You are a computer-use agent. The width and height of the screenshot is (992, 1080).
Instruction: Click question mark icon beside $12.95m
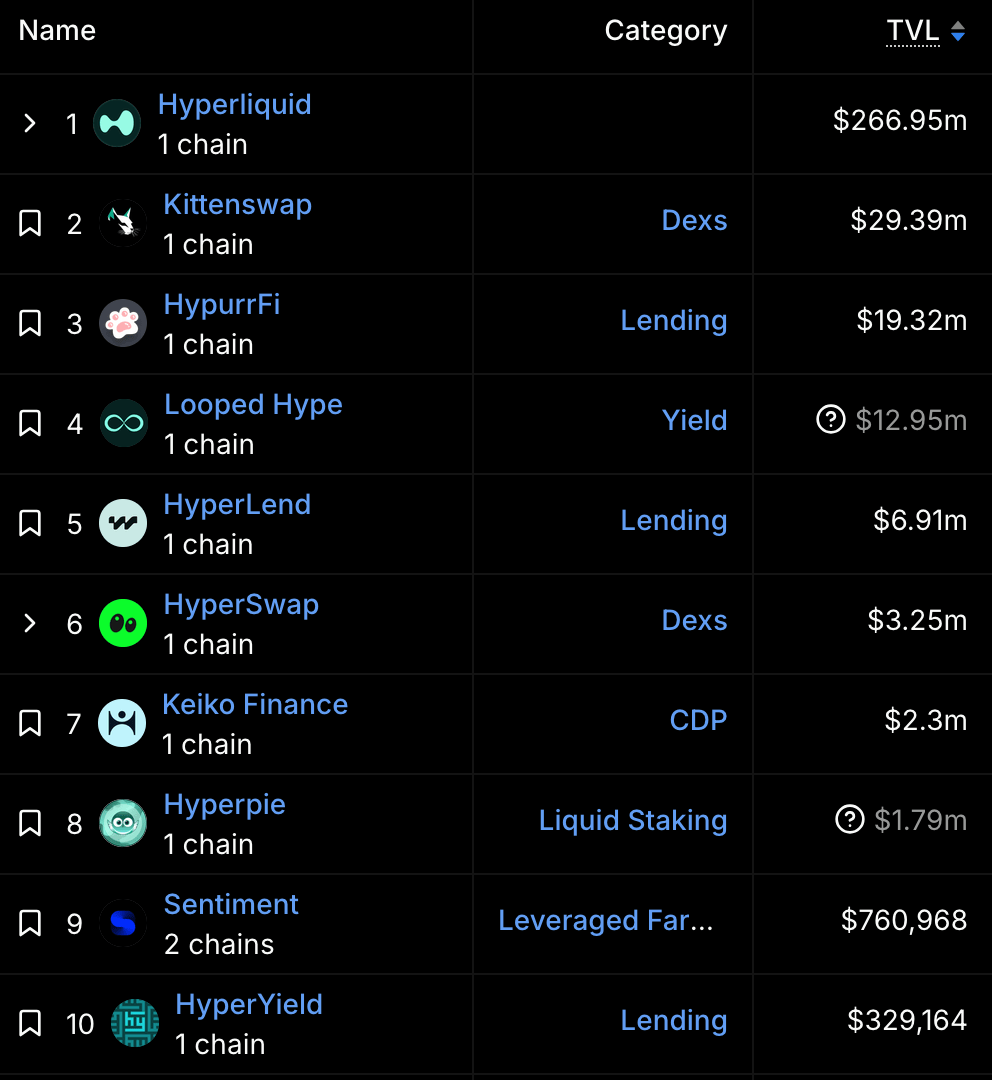[831, 420]
